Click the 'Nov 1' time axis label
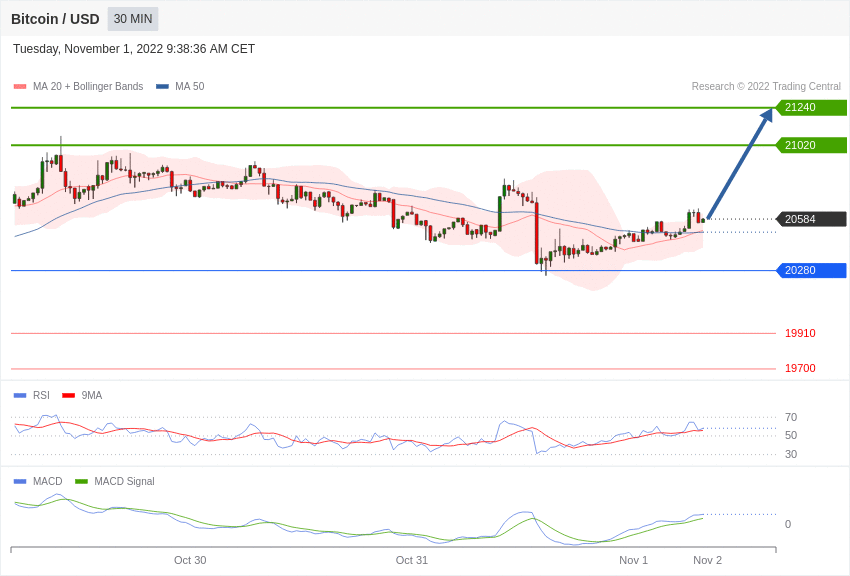The image size is (850, 576). (x=633, y=560)
